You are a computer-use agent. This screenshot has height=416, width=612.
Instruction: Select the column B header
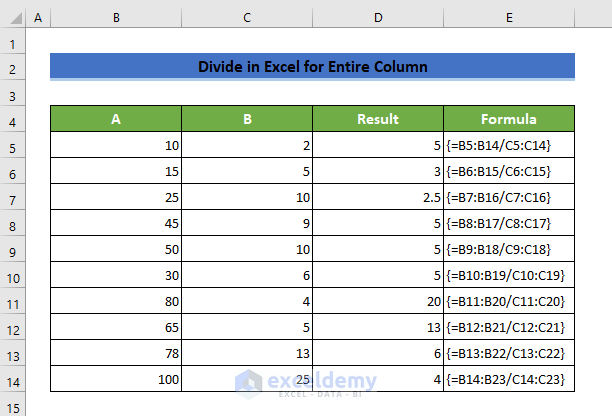click(x=116, y=18)
